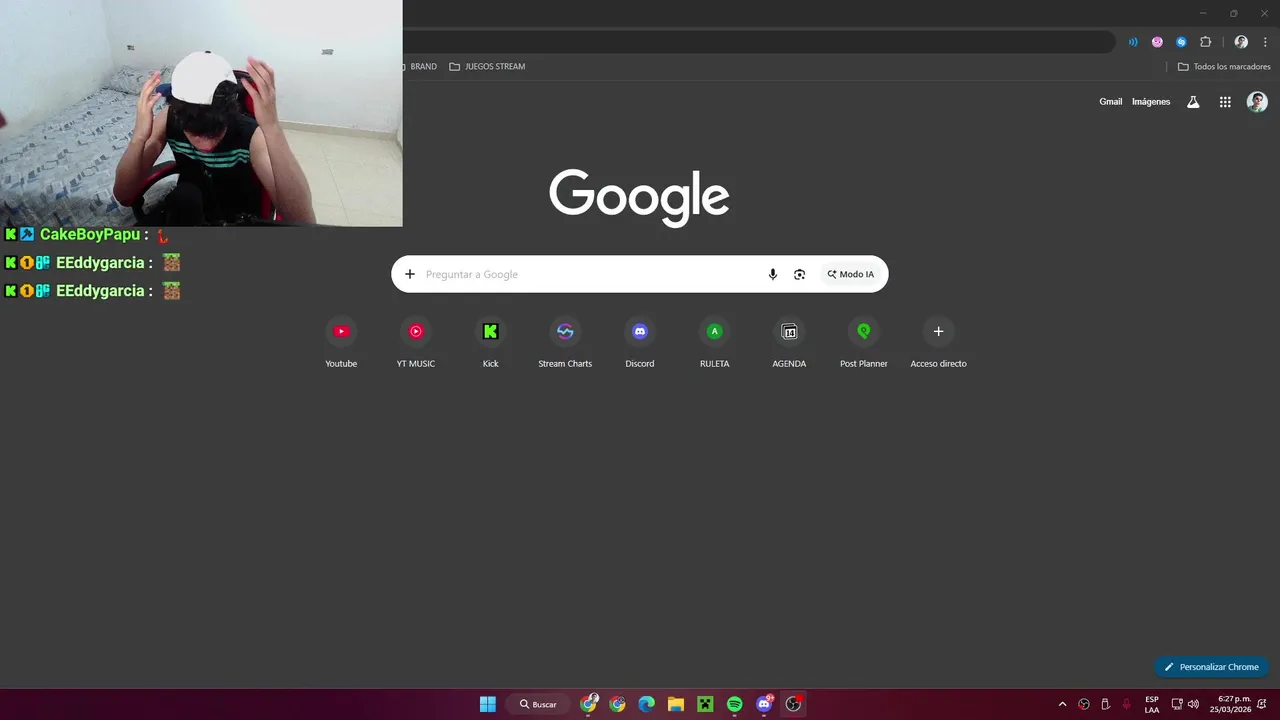Expand Todos los marcadores folder

[1224, 67]
